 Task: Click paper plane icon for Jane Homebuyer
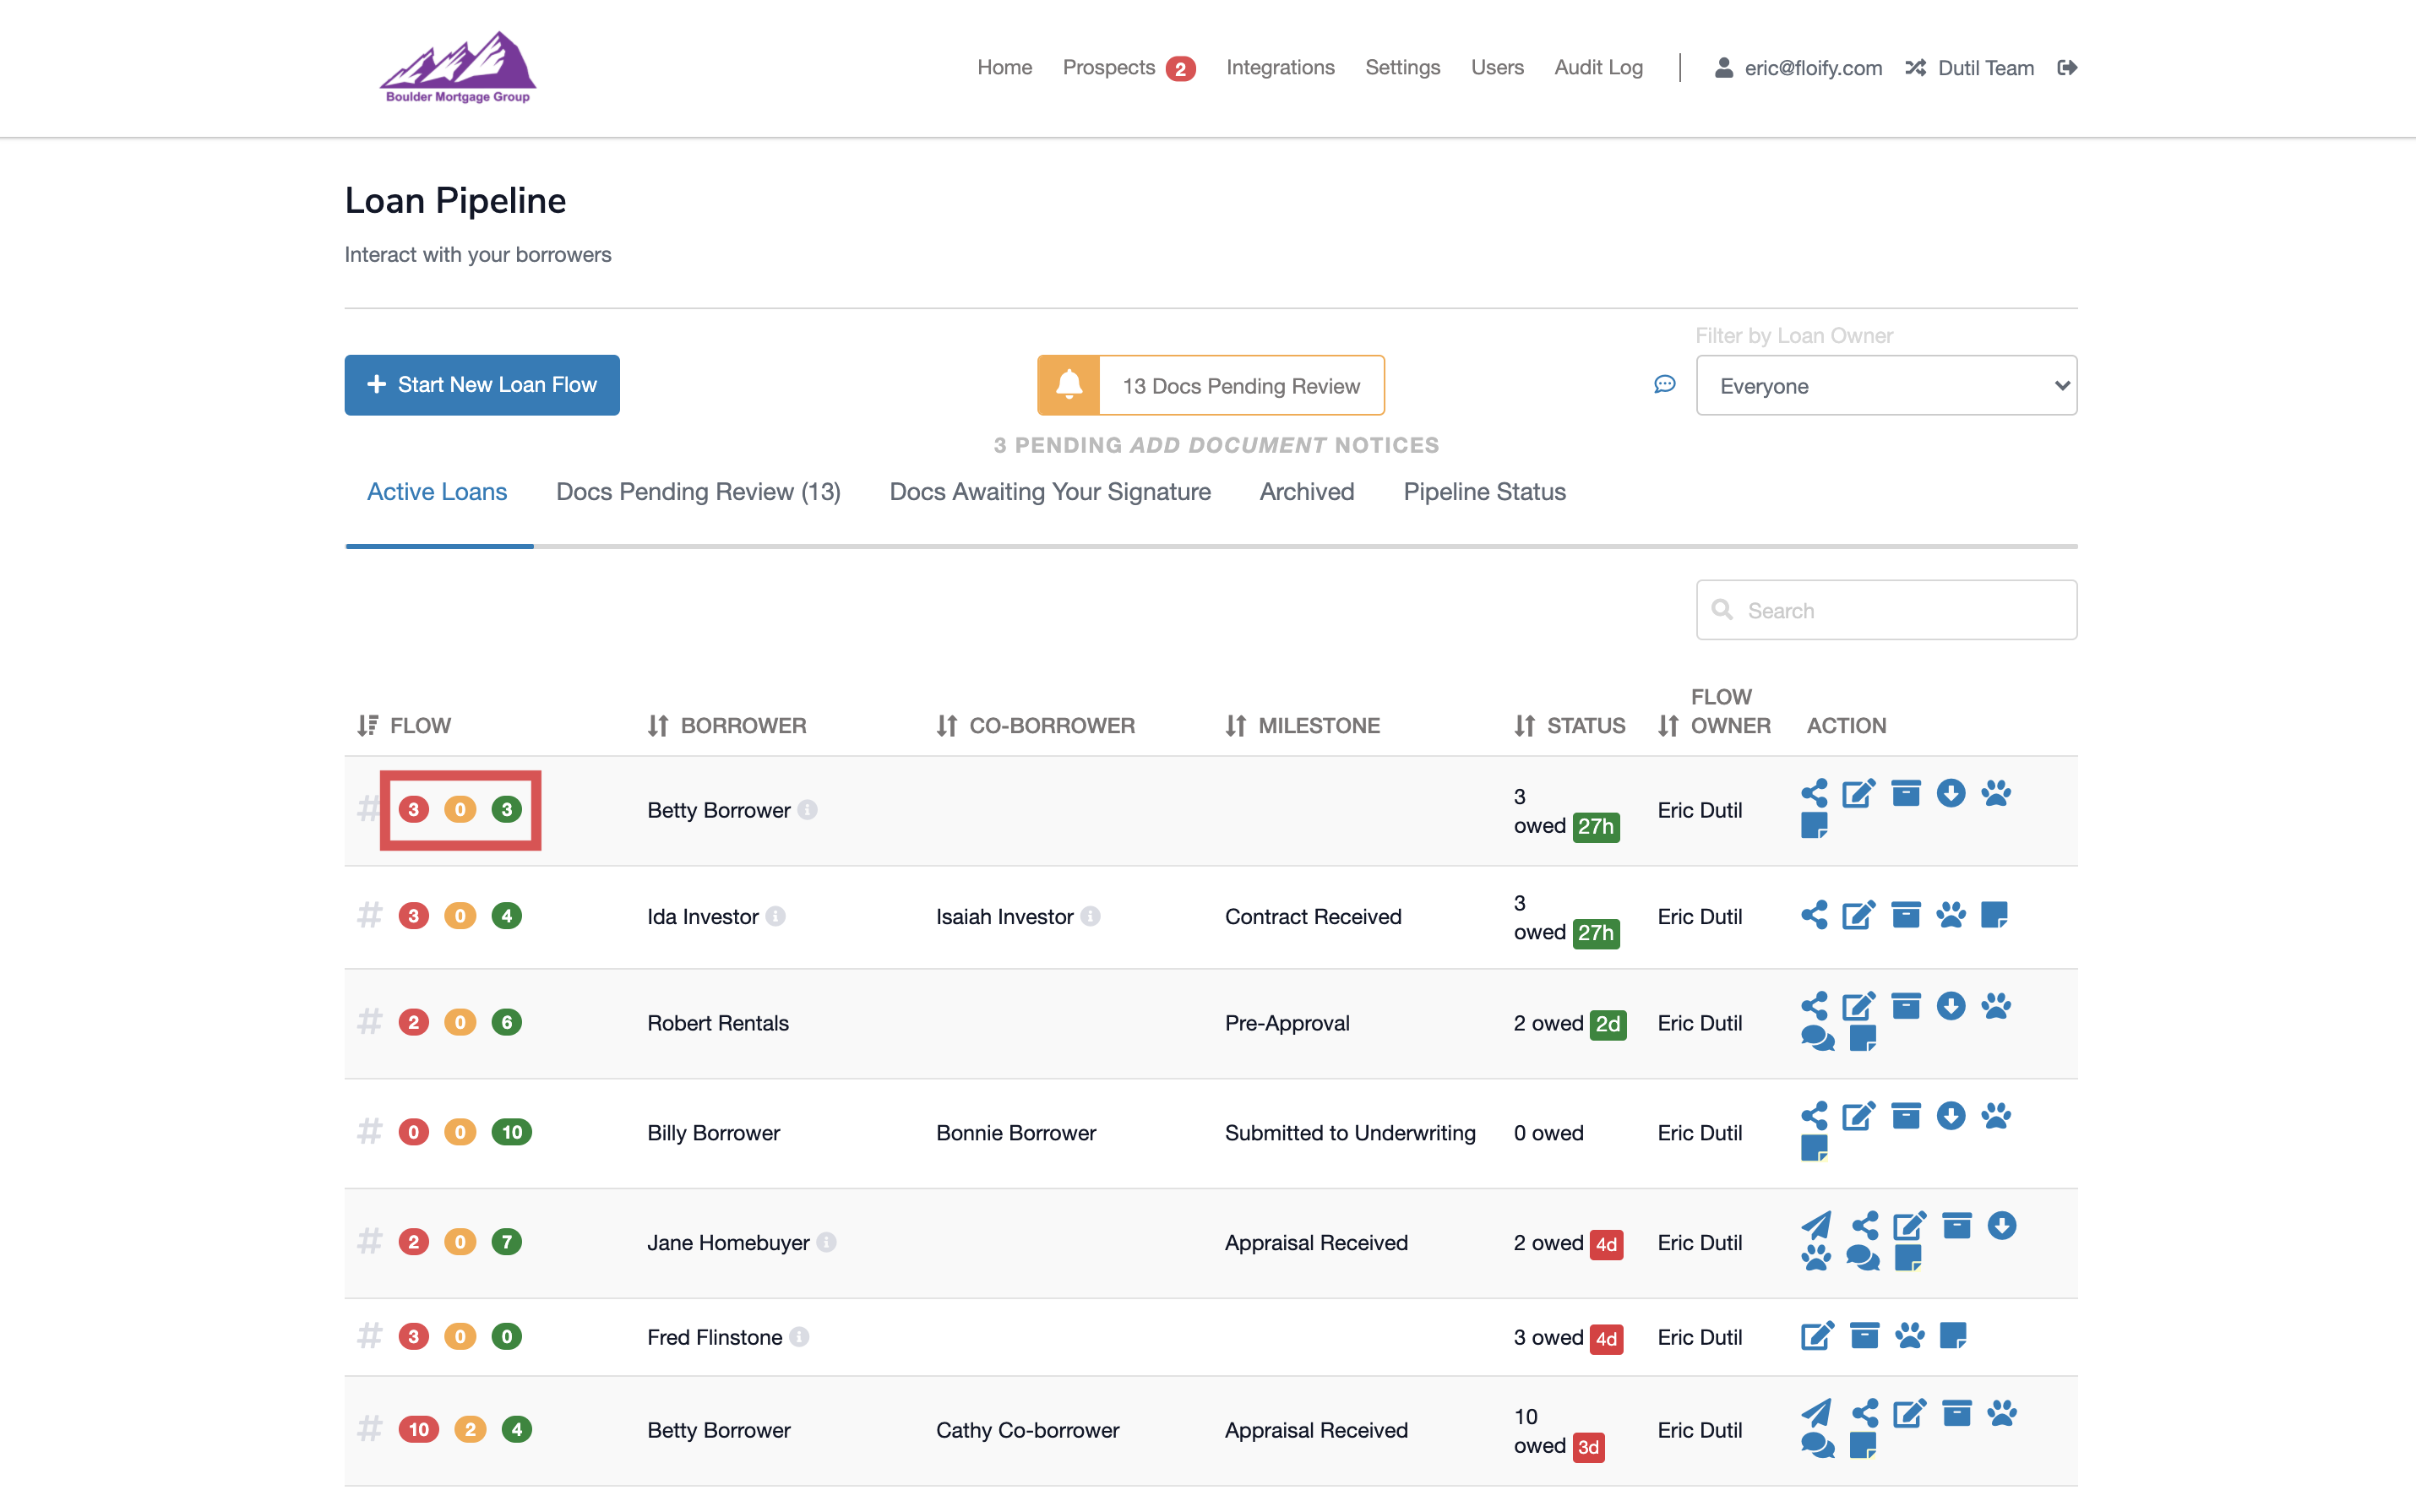(x=1816, y=1225)
